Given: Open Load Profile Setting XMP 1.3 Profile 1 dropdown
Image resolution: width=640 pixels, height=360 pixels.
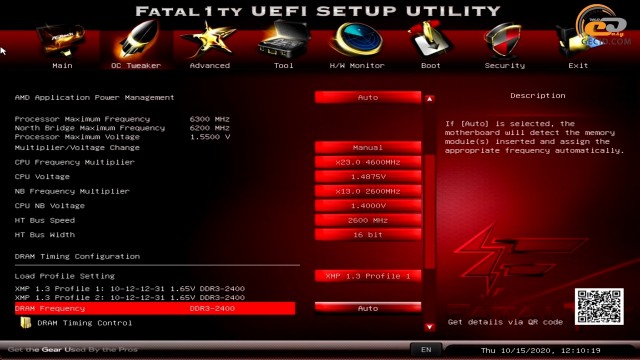Looking at the screenshot, I should coord(368,276).
